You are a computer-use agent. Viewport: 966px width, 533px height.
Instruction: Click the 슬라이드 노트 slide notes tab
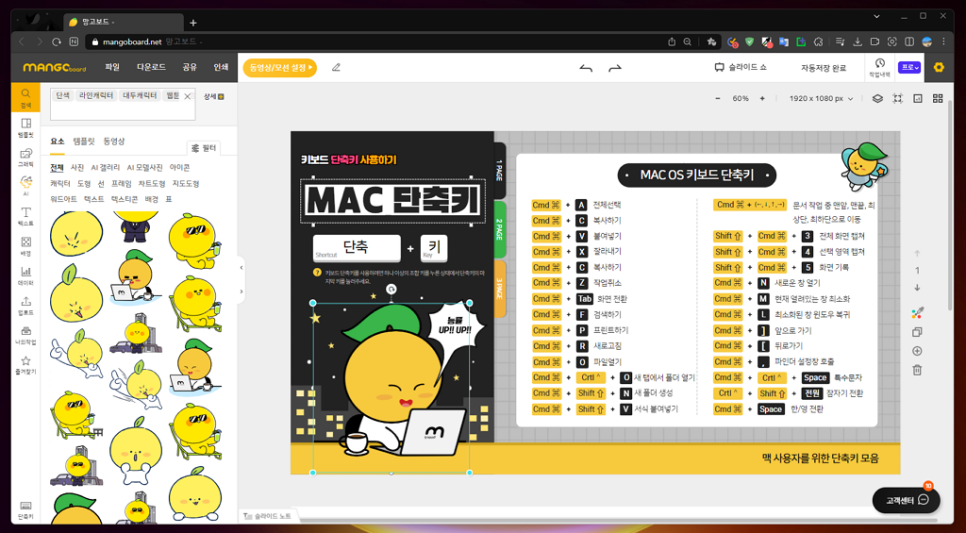click(266, 516)
